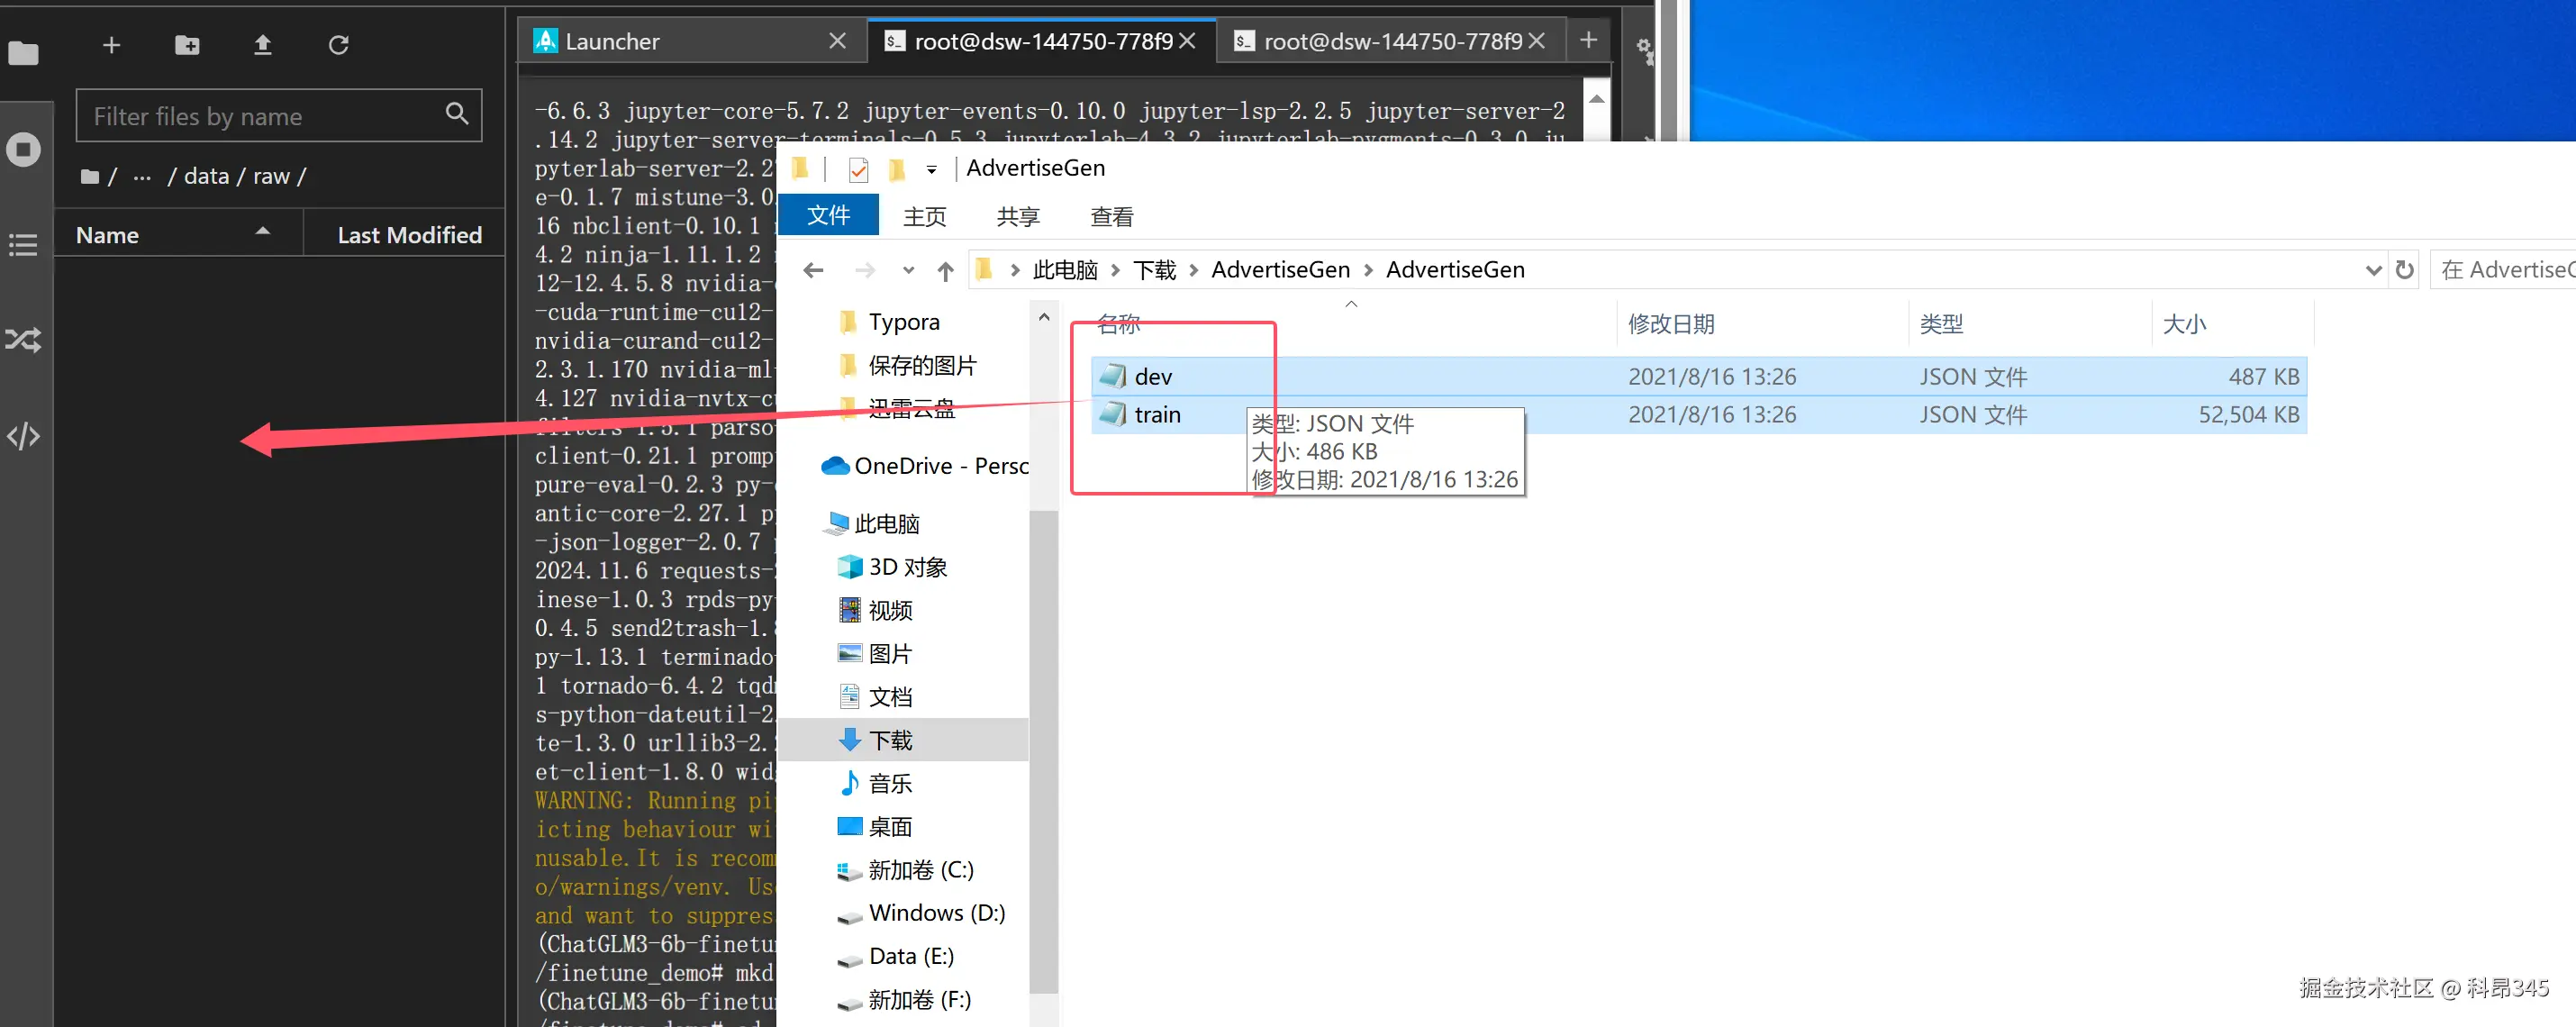The height and width of the screenshot is (1027, 2576).
Task: Navigate up one folder level in Explorer
Action: (x=944, y=270)
